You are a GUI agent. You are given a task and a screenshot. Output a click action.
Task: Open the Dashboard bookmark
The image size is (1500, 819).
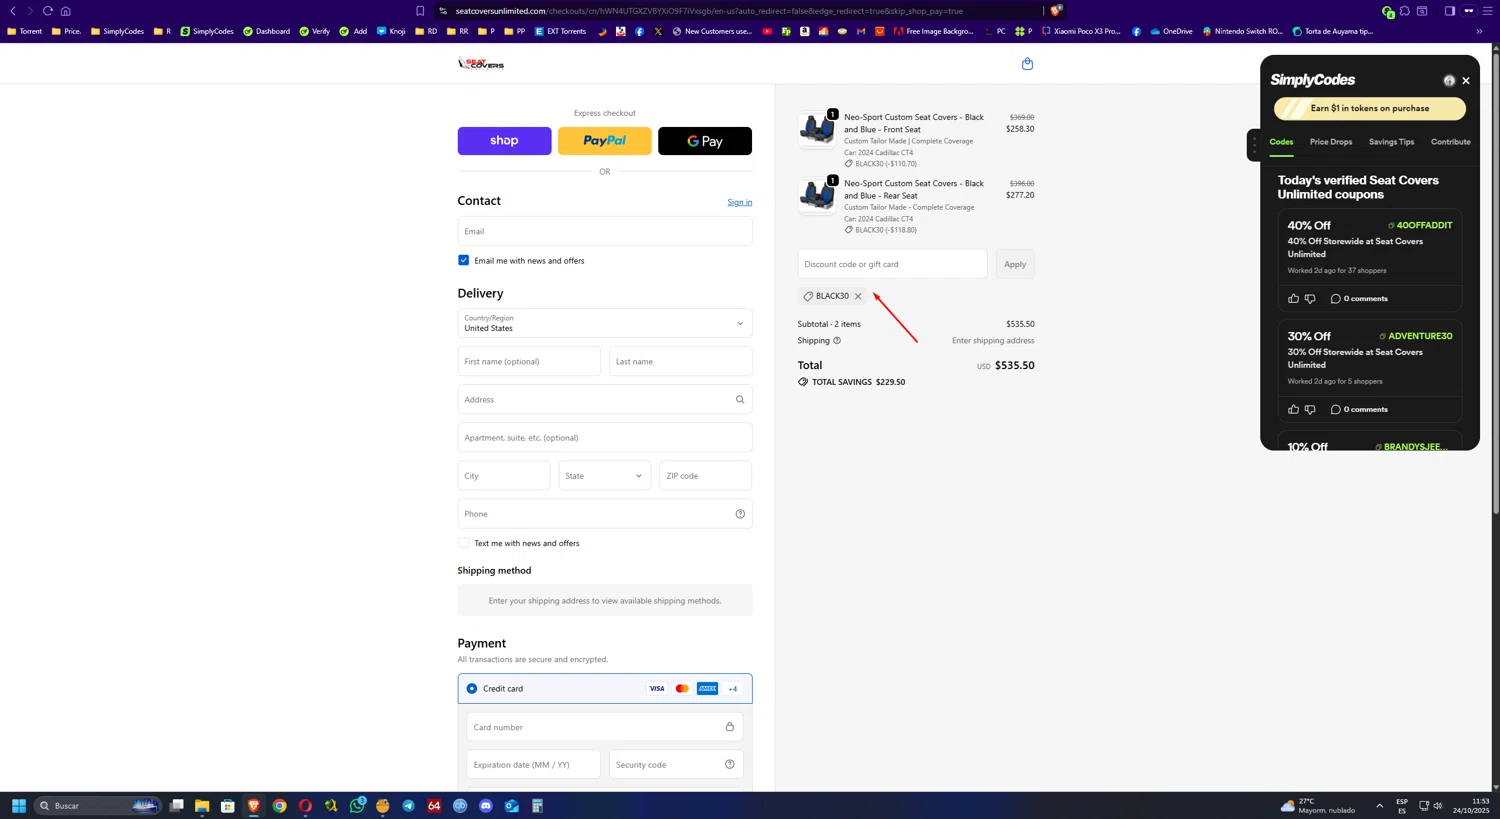click(266, 31)
